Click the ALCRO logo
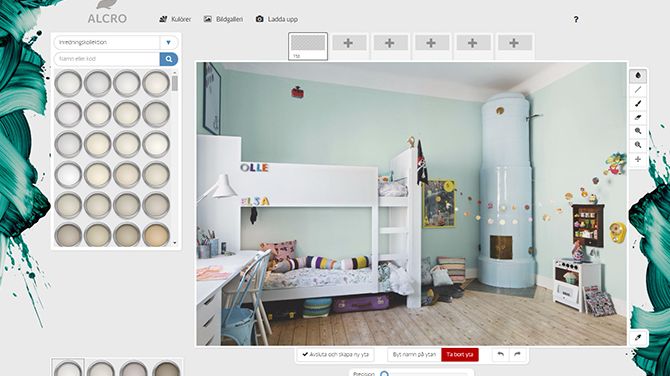670x376 pixels. tap(107, 13)
